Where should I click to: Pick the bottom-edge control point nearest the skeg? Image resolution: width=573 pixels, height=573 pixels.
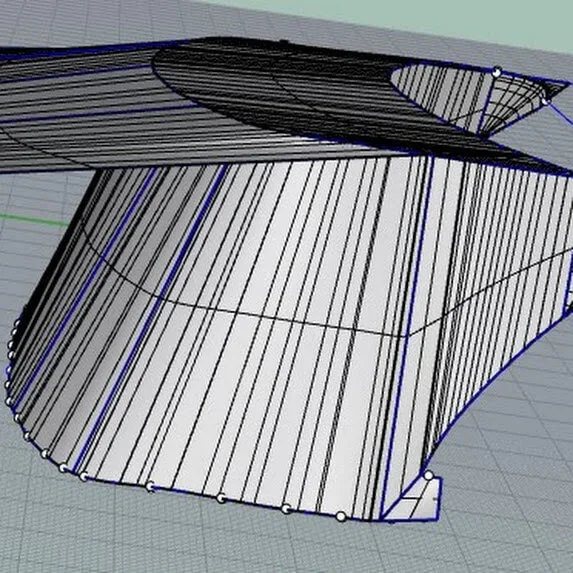point(341,516)
